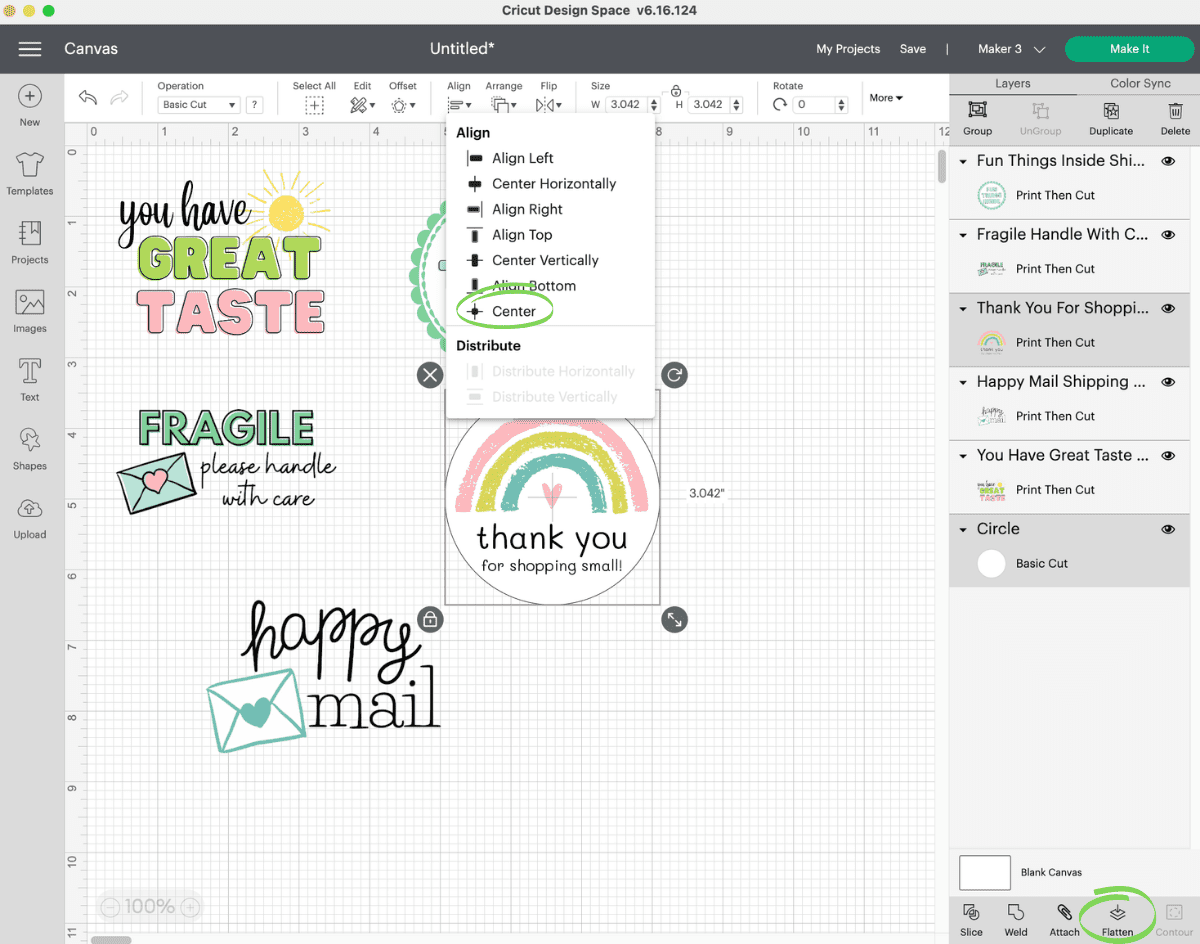
Task: Toggle the size aspect ratio lock
Action: (x=676, y=91)
